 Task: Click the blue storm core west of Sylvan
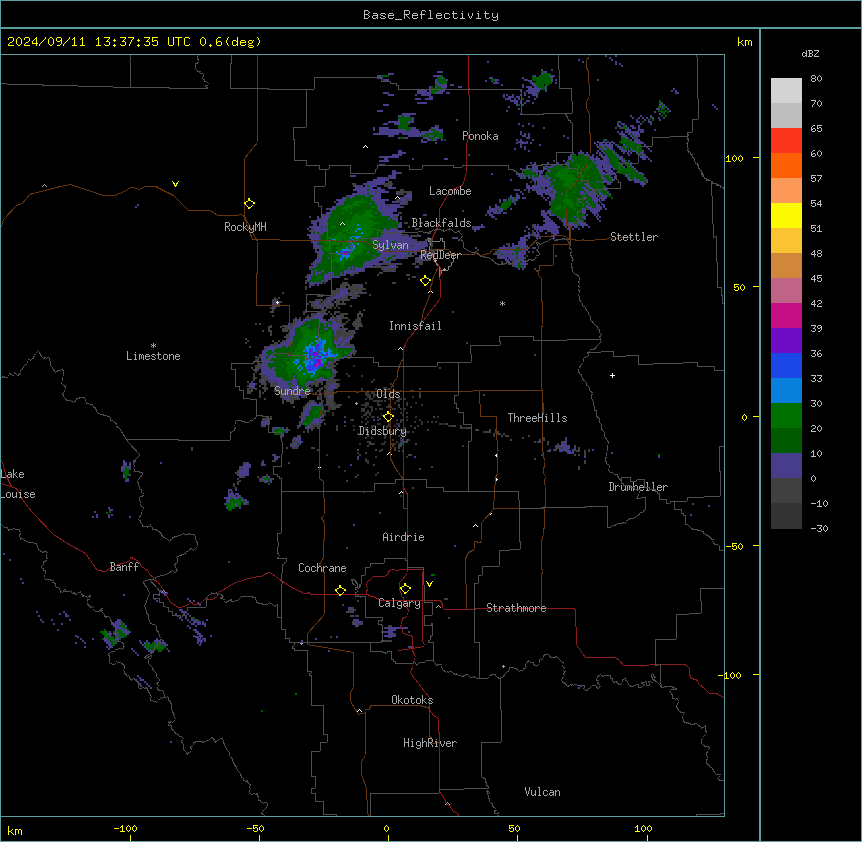coord(345,252)
